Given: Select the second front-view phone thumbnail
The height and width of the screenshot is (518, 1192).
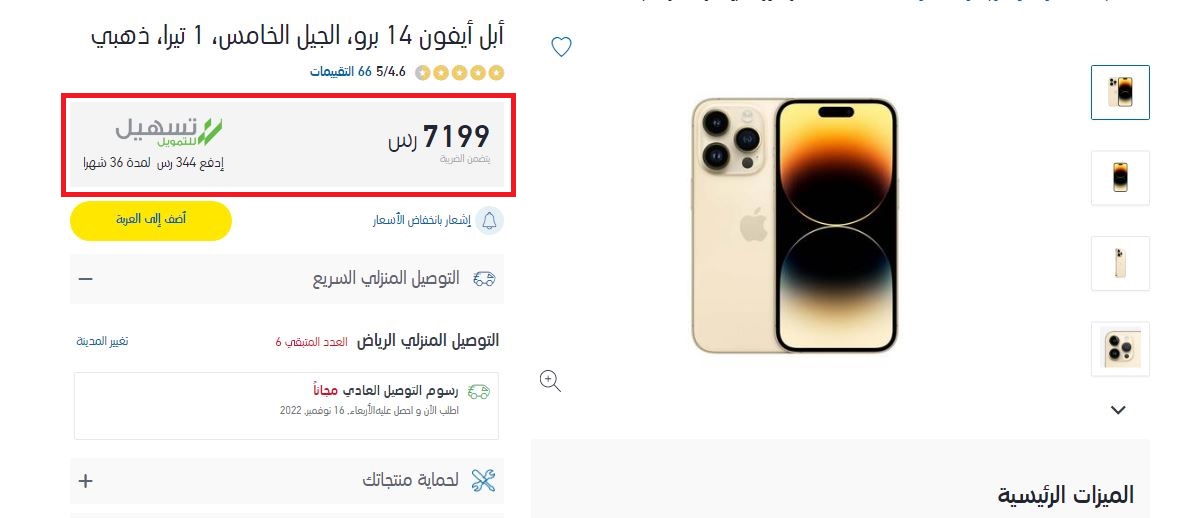Looking at the screenshot, I should [1120, 178].
